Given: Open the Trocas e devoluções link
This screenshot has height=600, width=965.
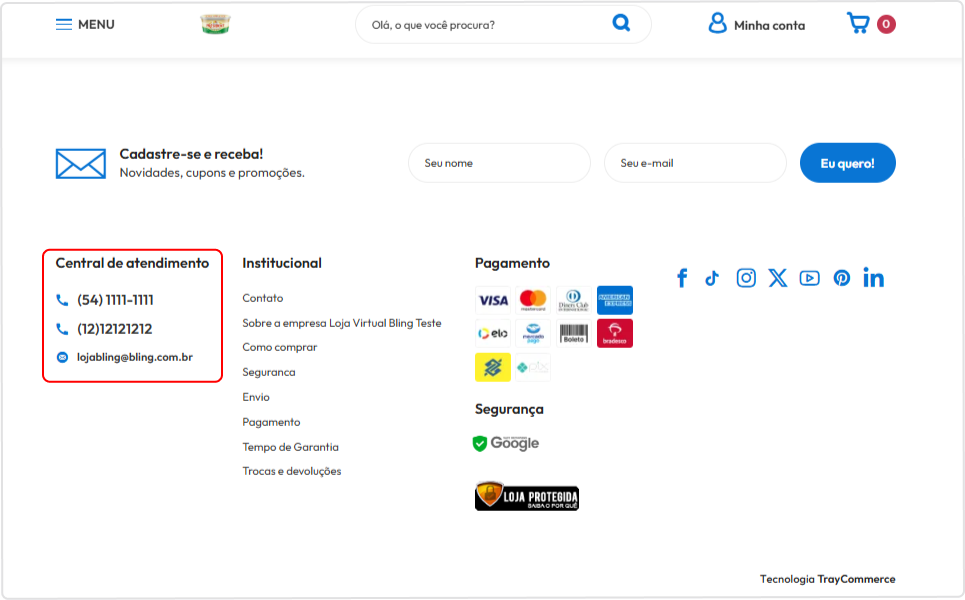Looking at the screenshot, I should pyautogui.click(x=292, y=471).
